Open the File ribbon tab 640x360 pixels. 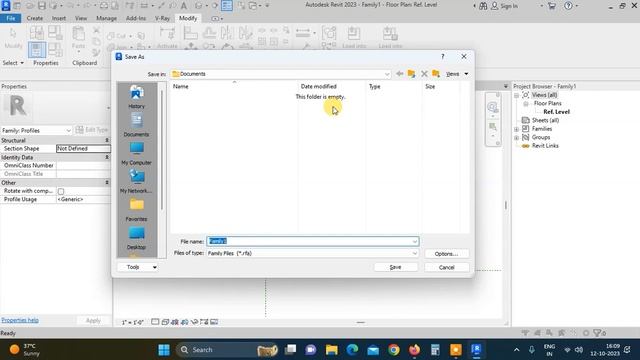pyautogui.click(x=11, y=18)
